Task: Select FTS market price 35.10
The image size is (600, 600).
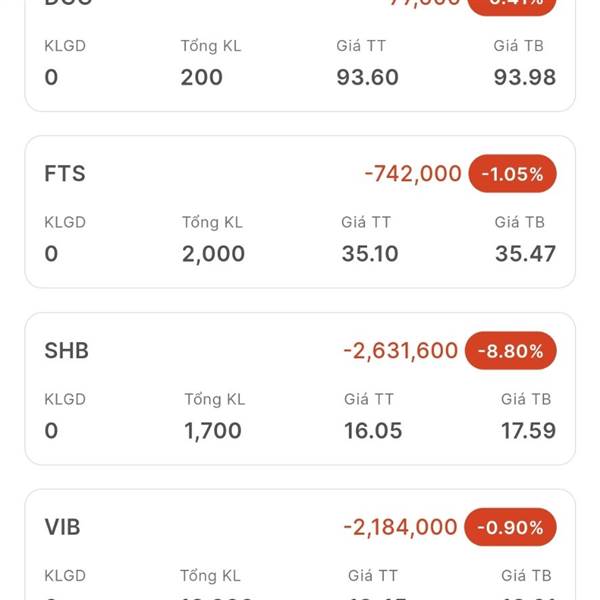Action: (x=370, y=254)
